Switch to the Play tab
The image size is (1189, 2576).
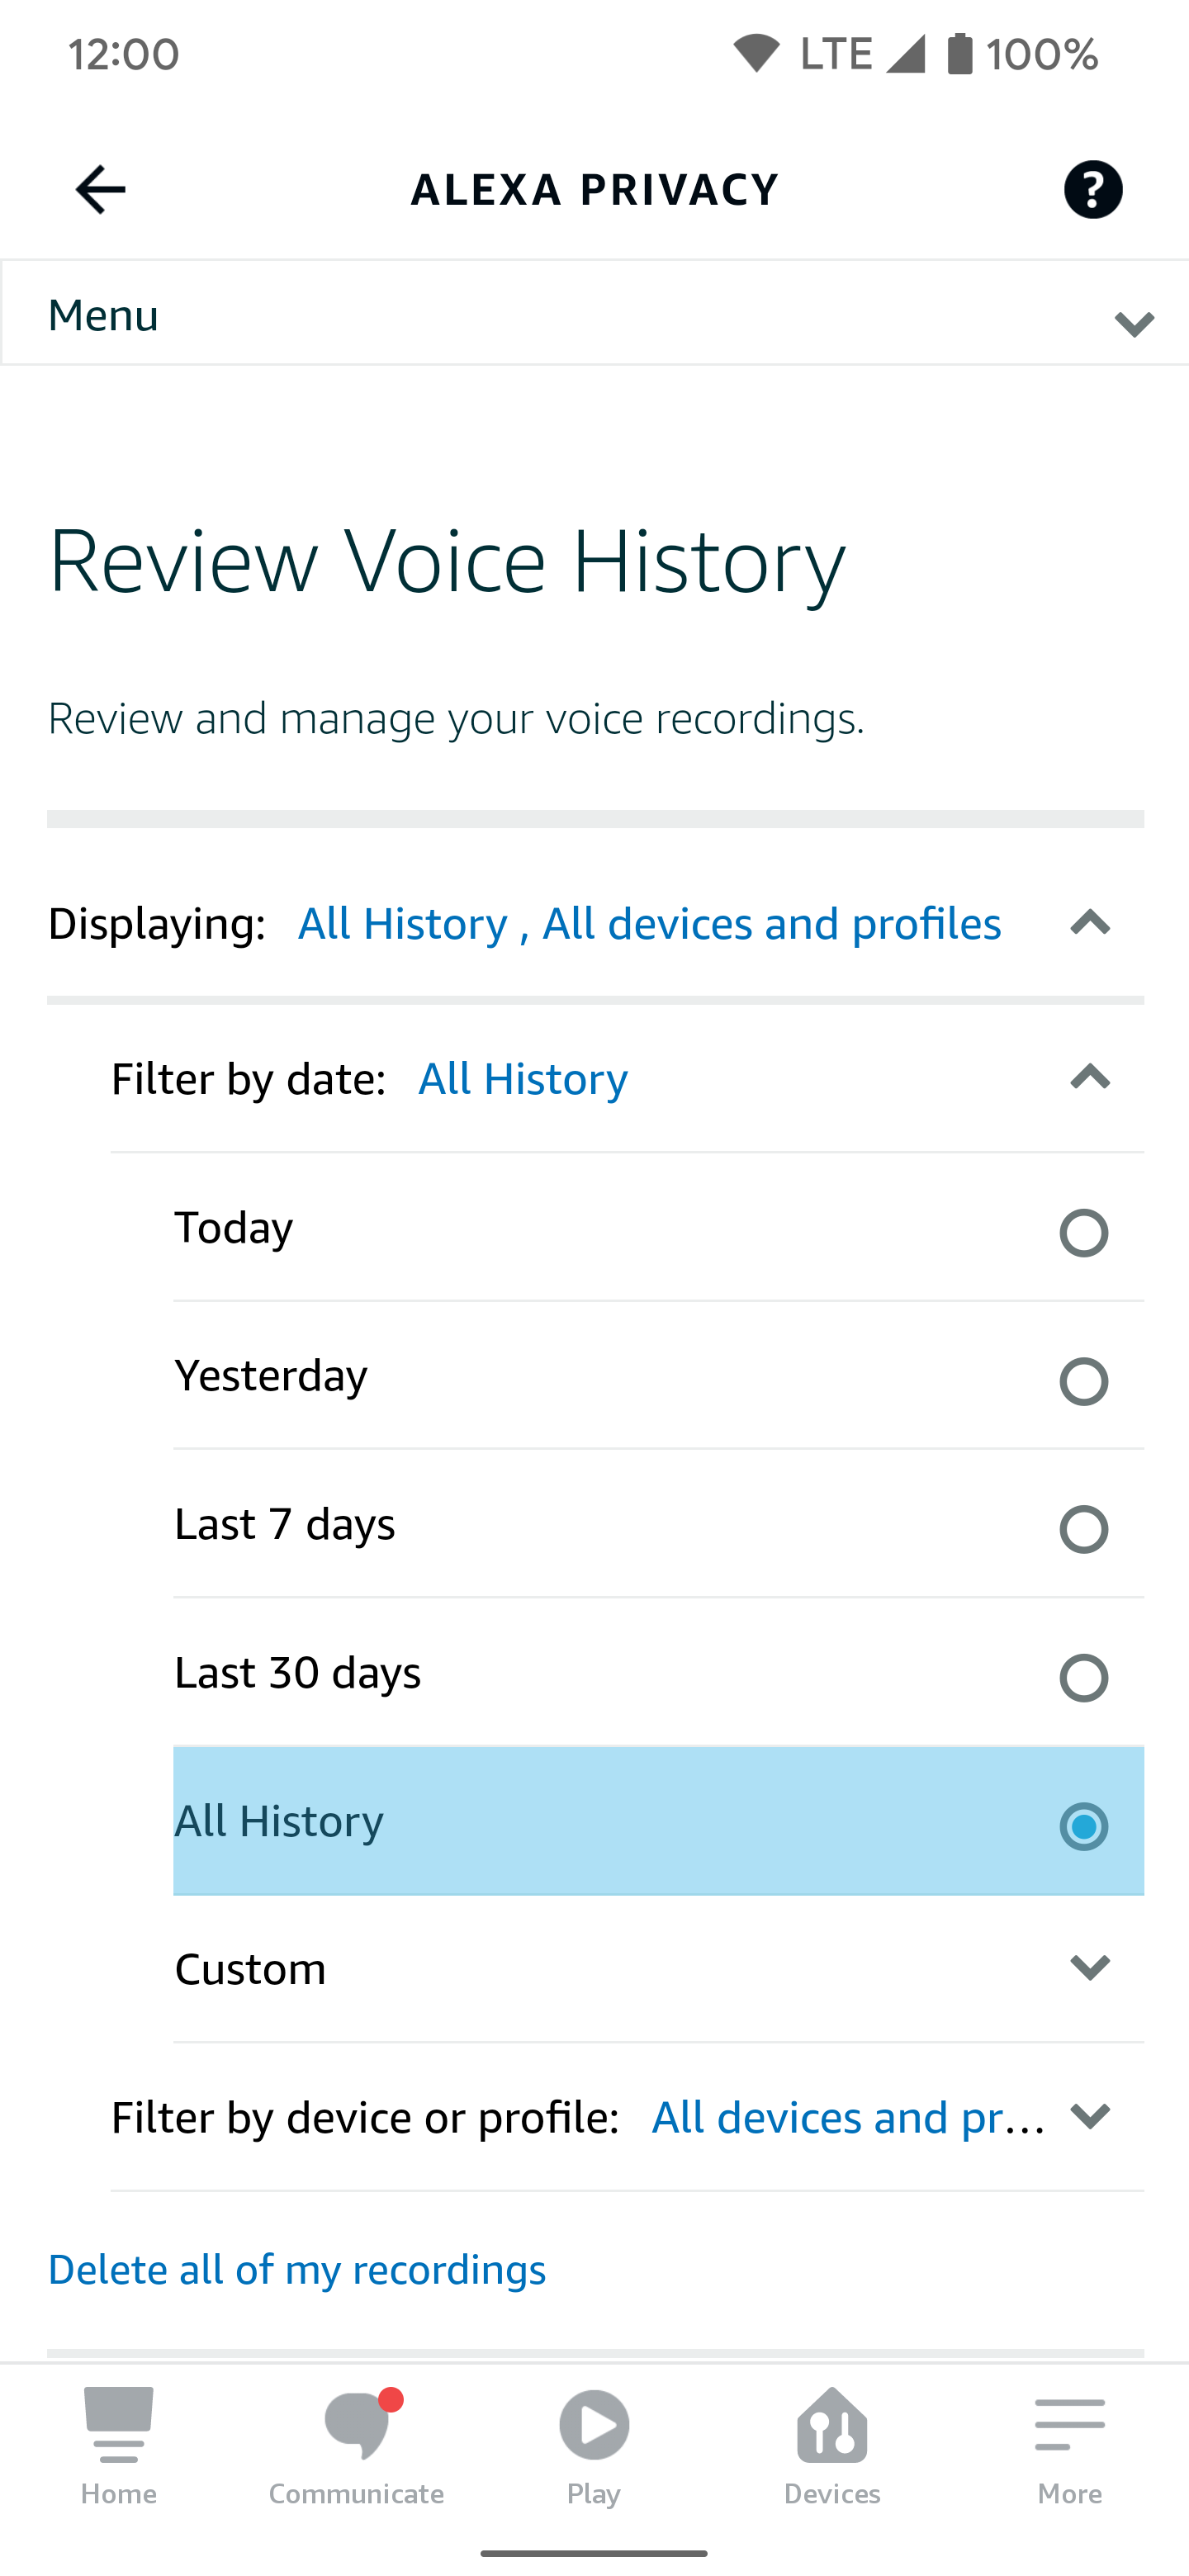594,2447
